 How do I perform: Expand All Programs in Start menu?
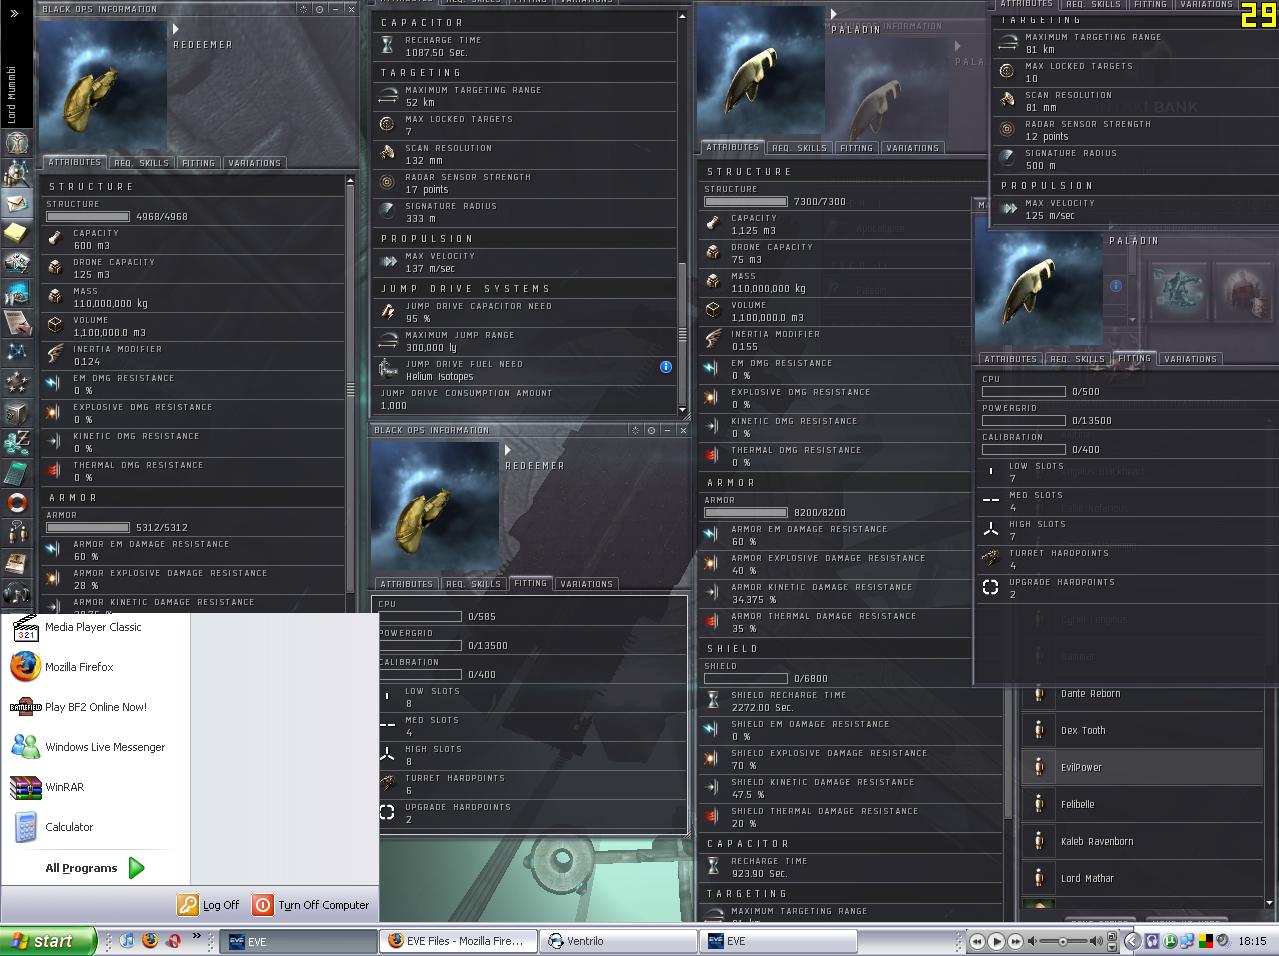tap(95, 868)
